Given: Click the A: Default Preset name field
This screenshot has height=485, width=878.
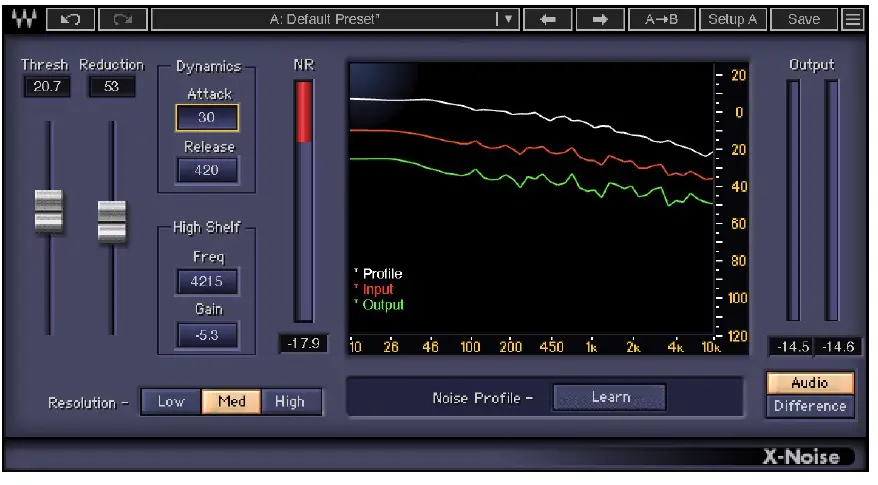Looking at the screenshot, I should 325,19.
